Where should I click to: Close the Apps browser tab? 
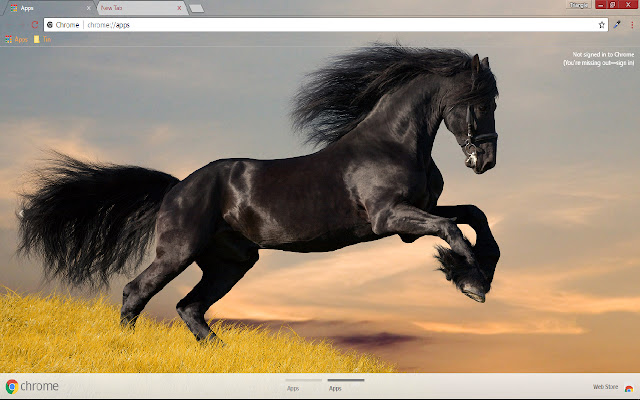click(x=89, y=8)
